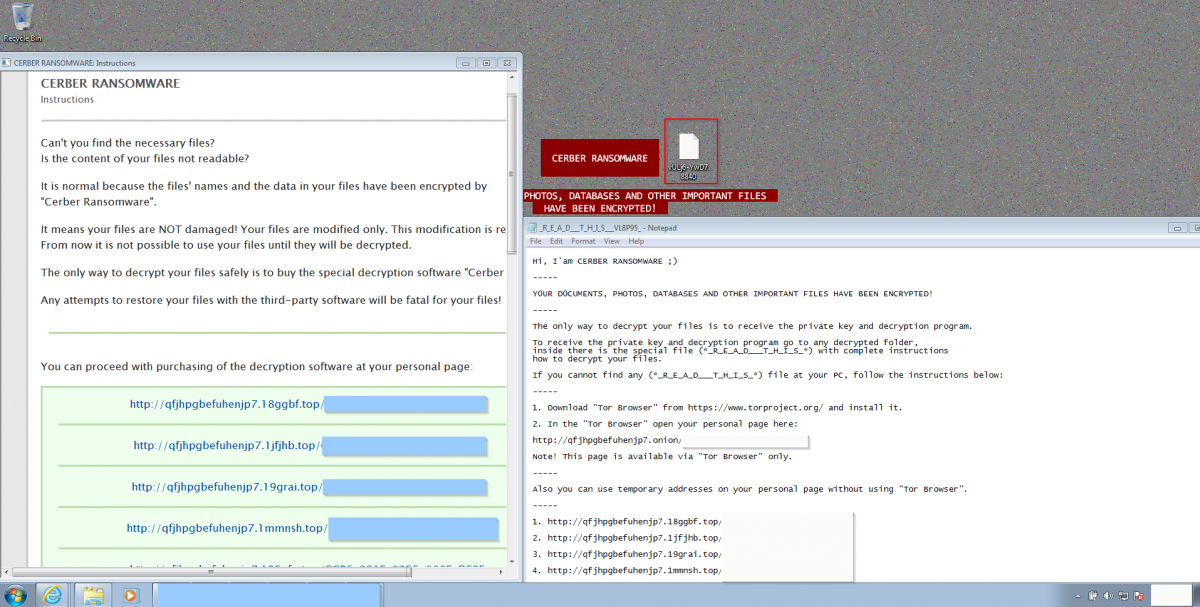Maximize the CERBER RANSOMWARE Instructions window
Image resolution: width=1200 pixels, height=607 pixels.
click(486, 62)
